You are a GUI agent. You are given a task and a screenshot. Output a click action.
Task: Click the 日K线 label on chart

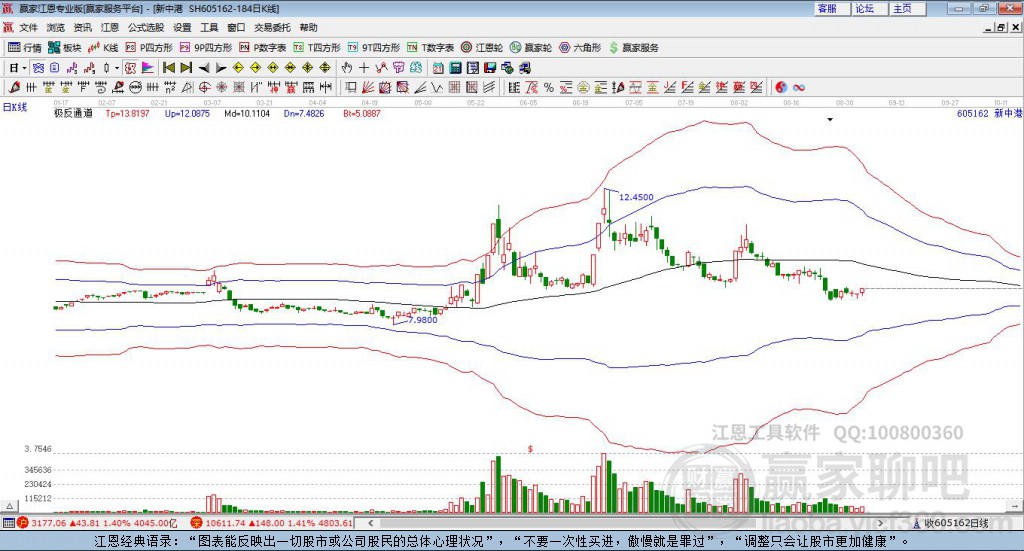coord(15,107)
